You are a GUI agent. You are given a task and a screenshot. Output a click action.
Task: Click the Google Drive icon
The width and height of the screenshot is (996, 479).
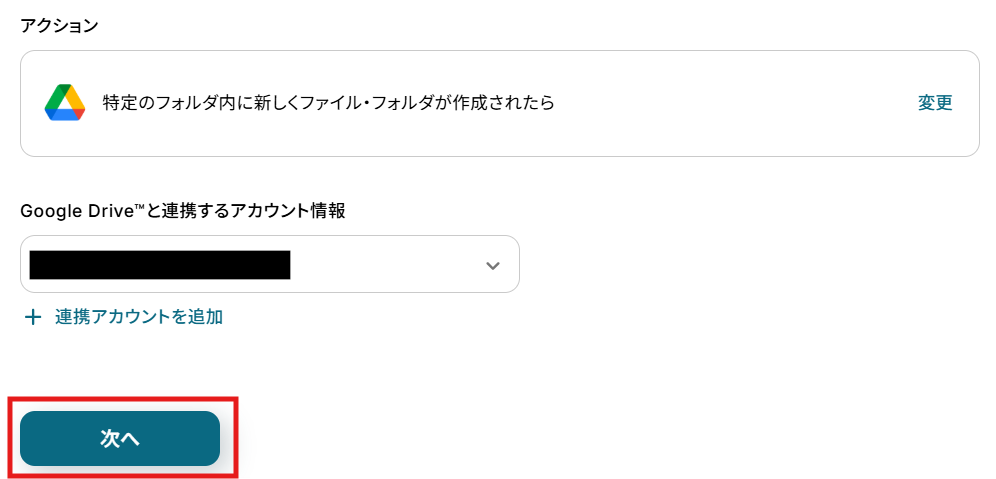[x=64, y=103]
